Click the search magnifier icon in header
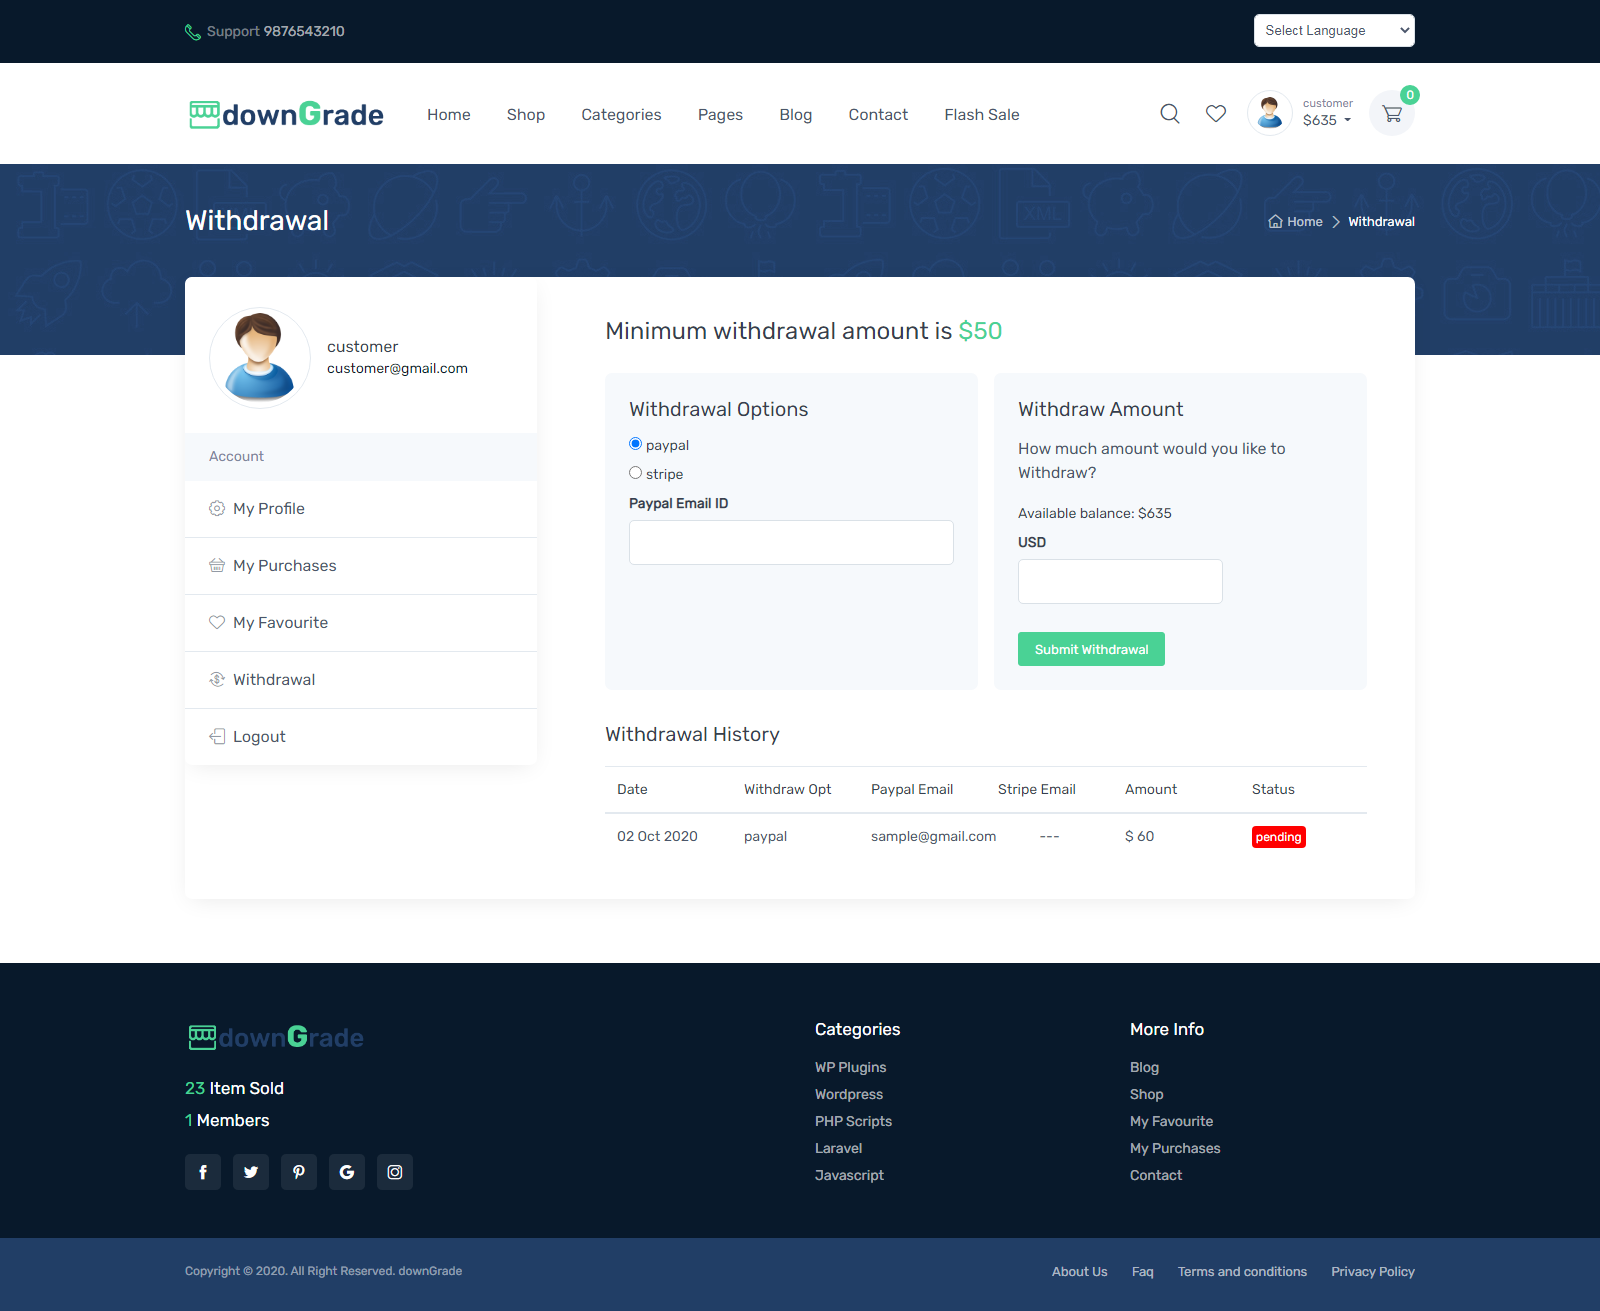 (x=1169, y=114)
